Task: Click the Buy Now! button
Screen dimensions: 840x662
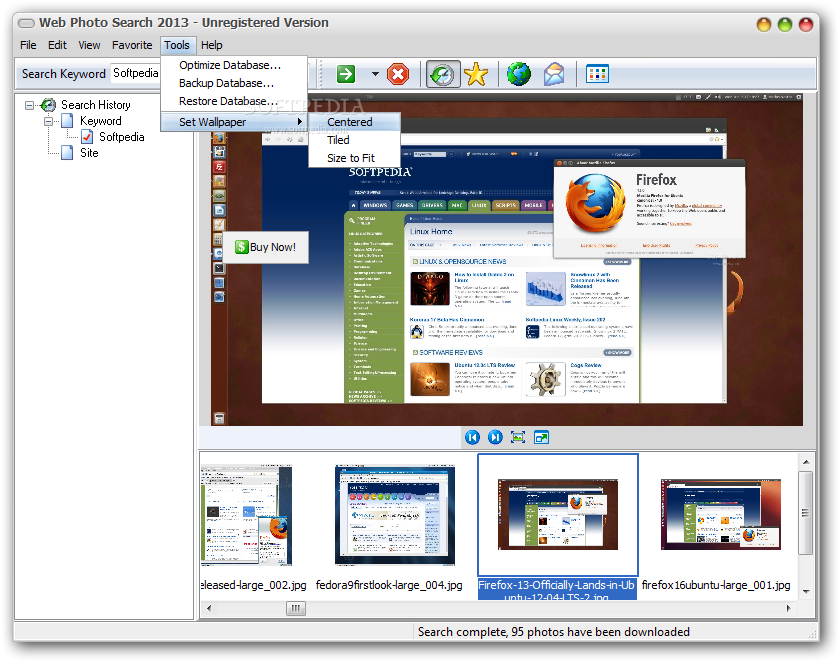Action: tap(265, 247)
